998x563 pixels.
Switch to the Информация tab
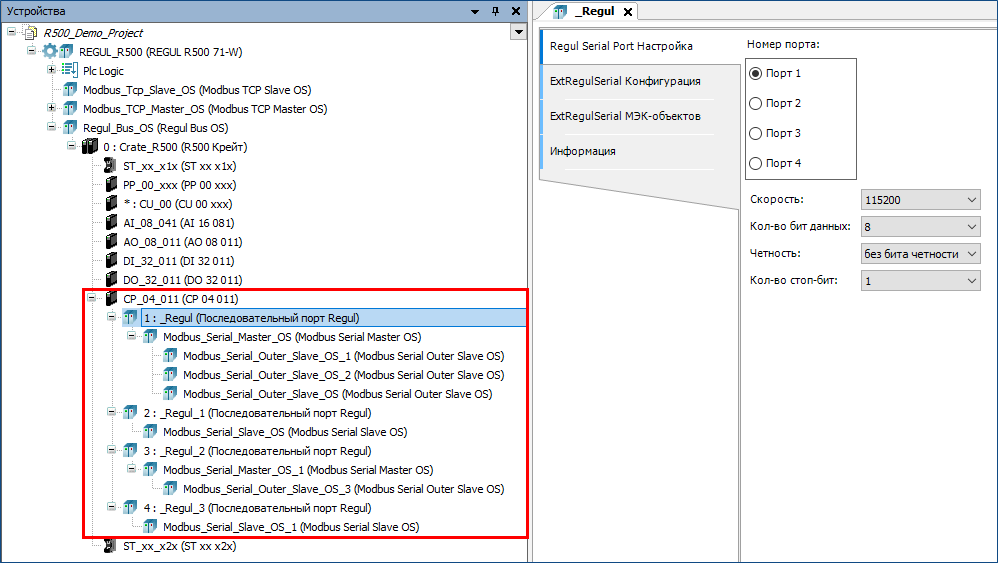582,151
